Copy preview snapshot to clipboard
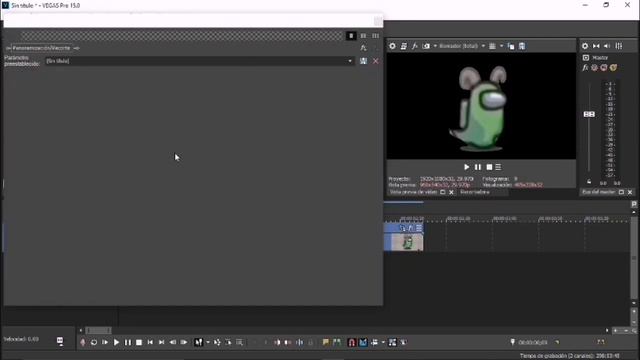640x360 pixels. [x=511, y=46]
